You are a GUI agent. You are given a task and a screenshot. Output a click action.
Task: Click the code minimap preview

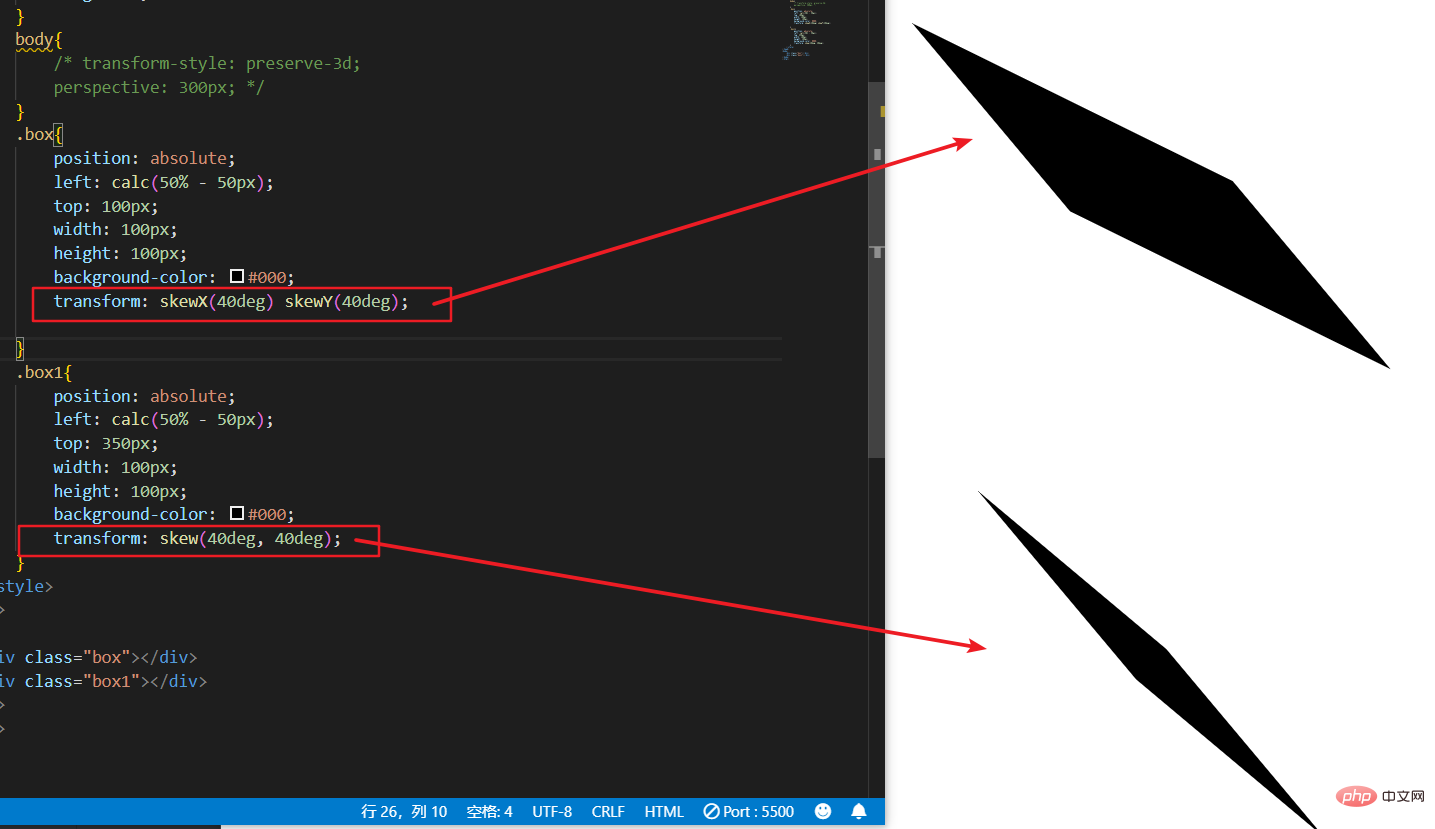pyautogui.click(x=808, y=30)
